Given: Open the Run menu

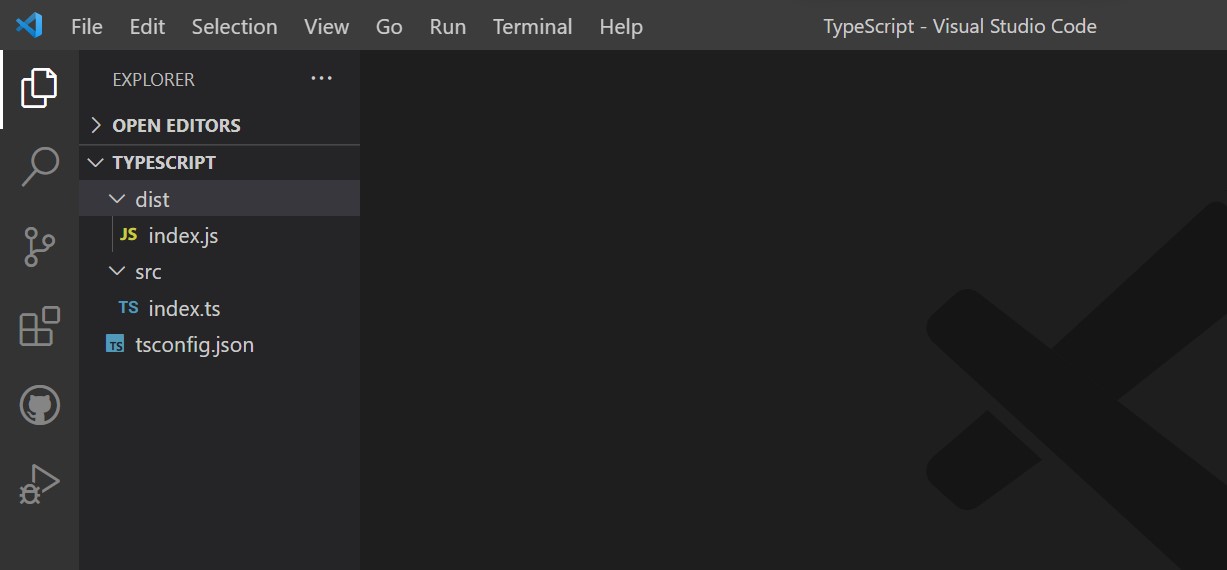Looking at the screenshot, I should point(447,27).
